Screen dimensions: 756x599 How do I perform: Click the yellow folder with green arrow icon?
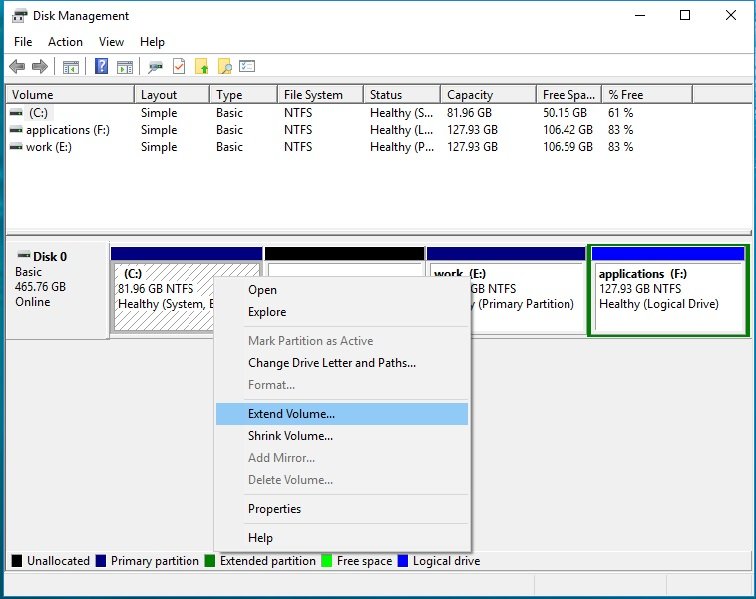(202, 66)
